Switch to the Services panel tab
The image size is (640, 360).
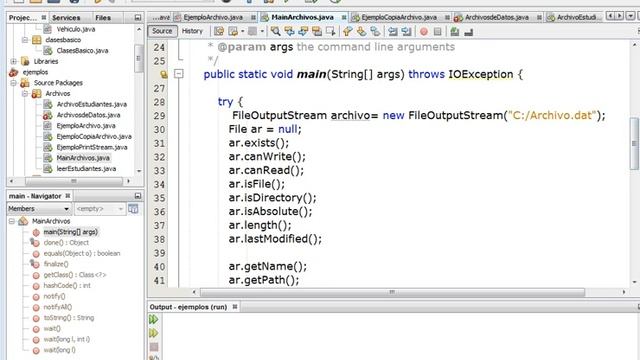coord(66,18)
